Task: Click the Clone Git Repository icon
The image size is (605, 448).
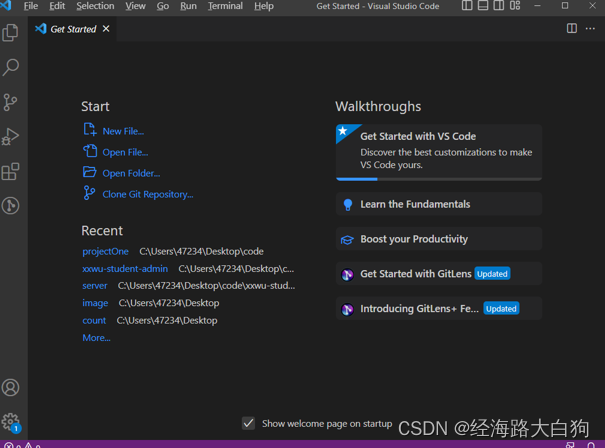Action: coord(89,193)
